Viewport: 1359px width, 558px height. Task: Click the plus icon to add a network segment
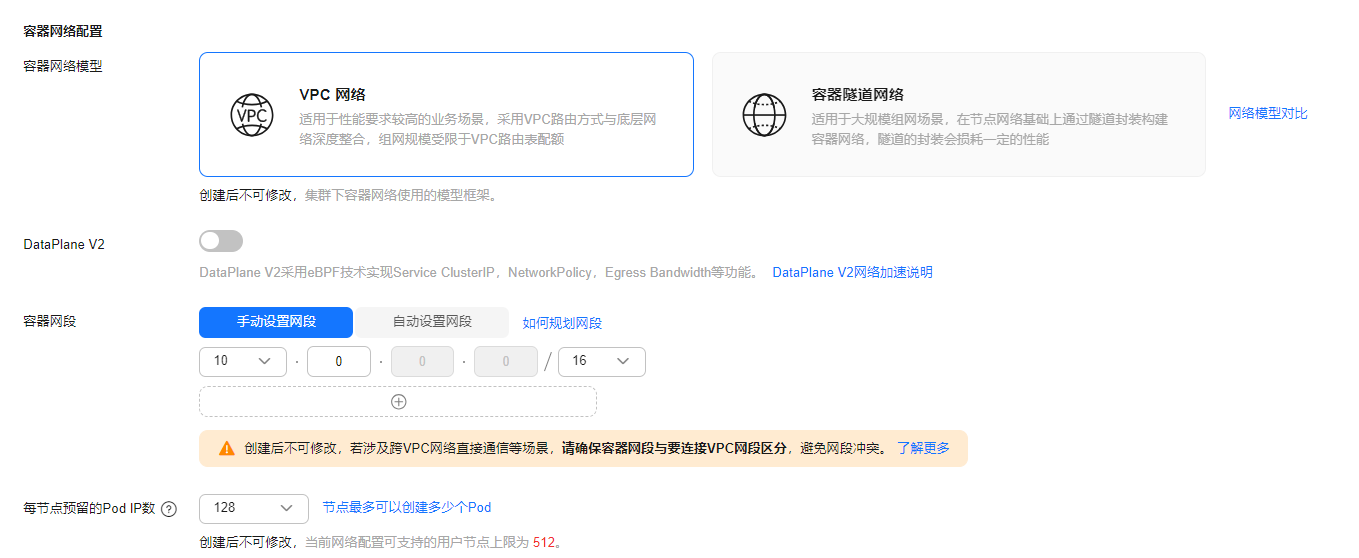click(398, 401)
